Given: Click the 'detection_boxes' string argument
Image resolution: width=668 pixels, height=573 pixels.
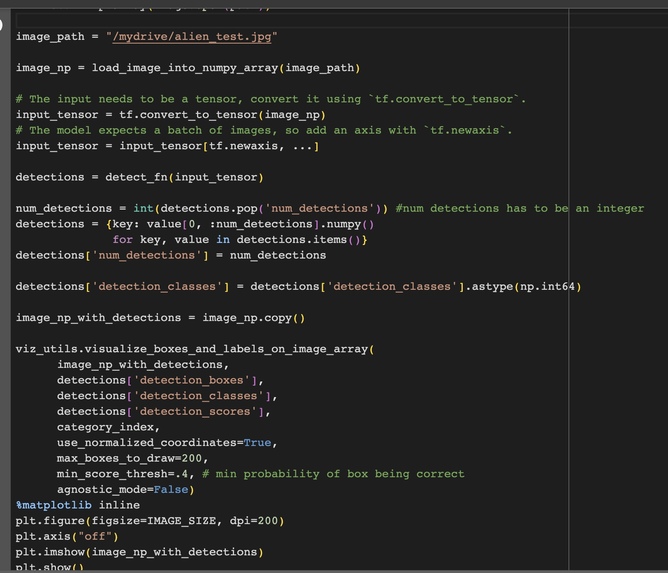Looking at the screenshot, I should click(192, 380).
